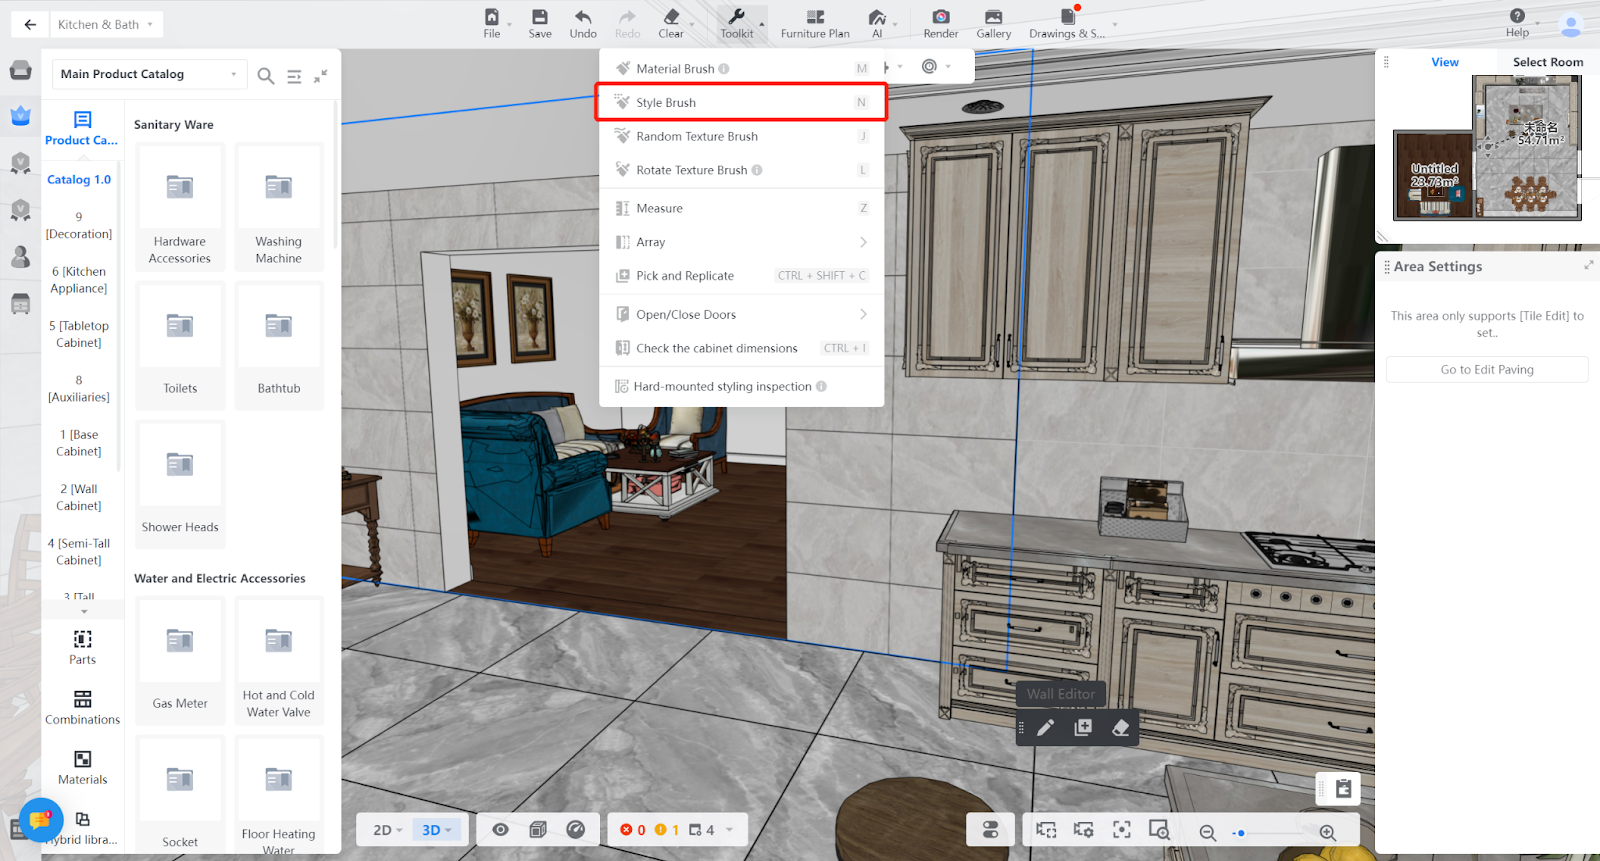
Task: Open the Toolkit wrench menu
Action: [x=737, y=24]
